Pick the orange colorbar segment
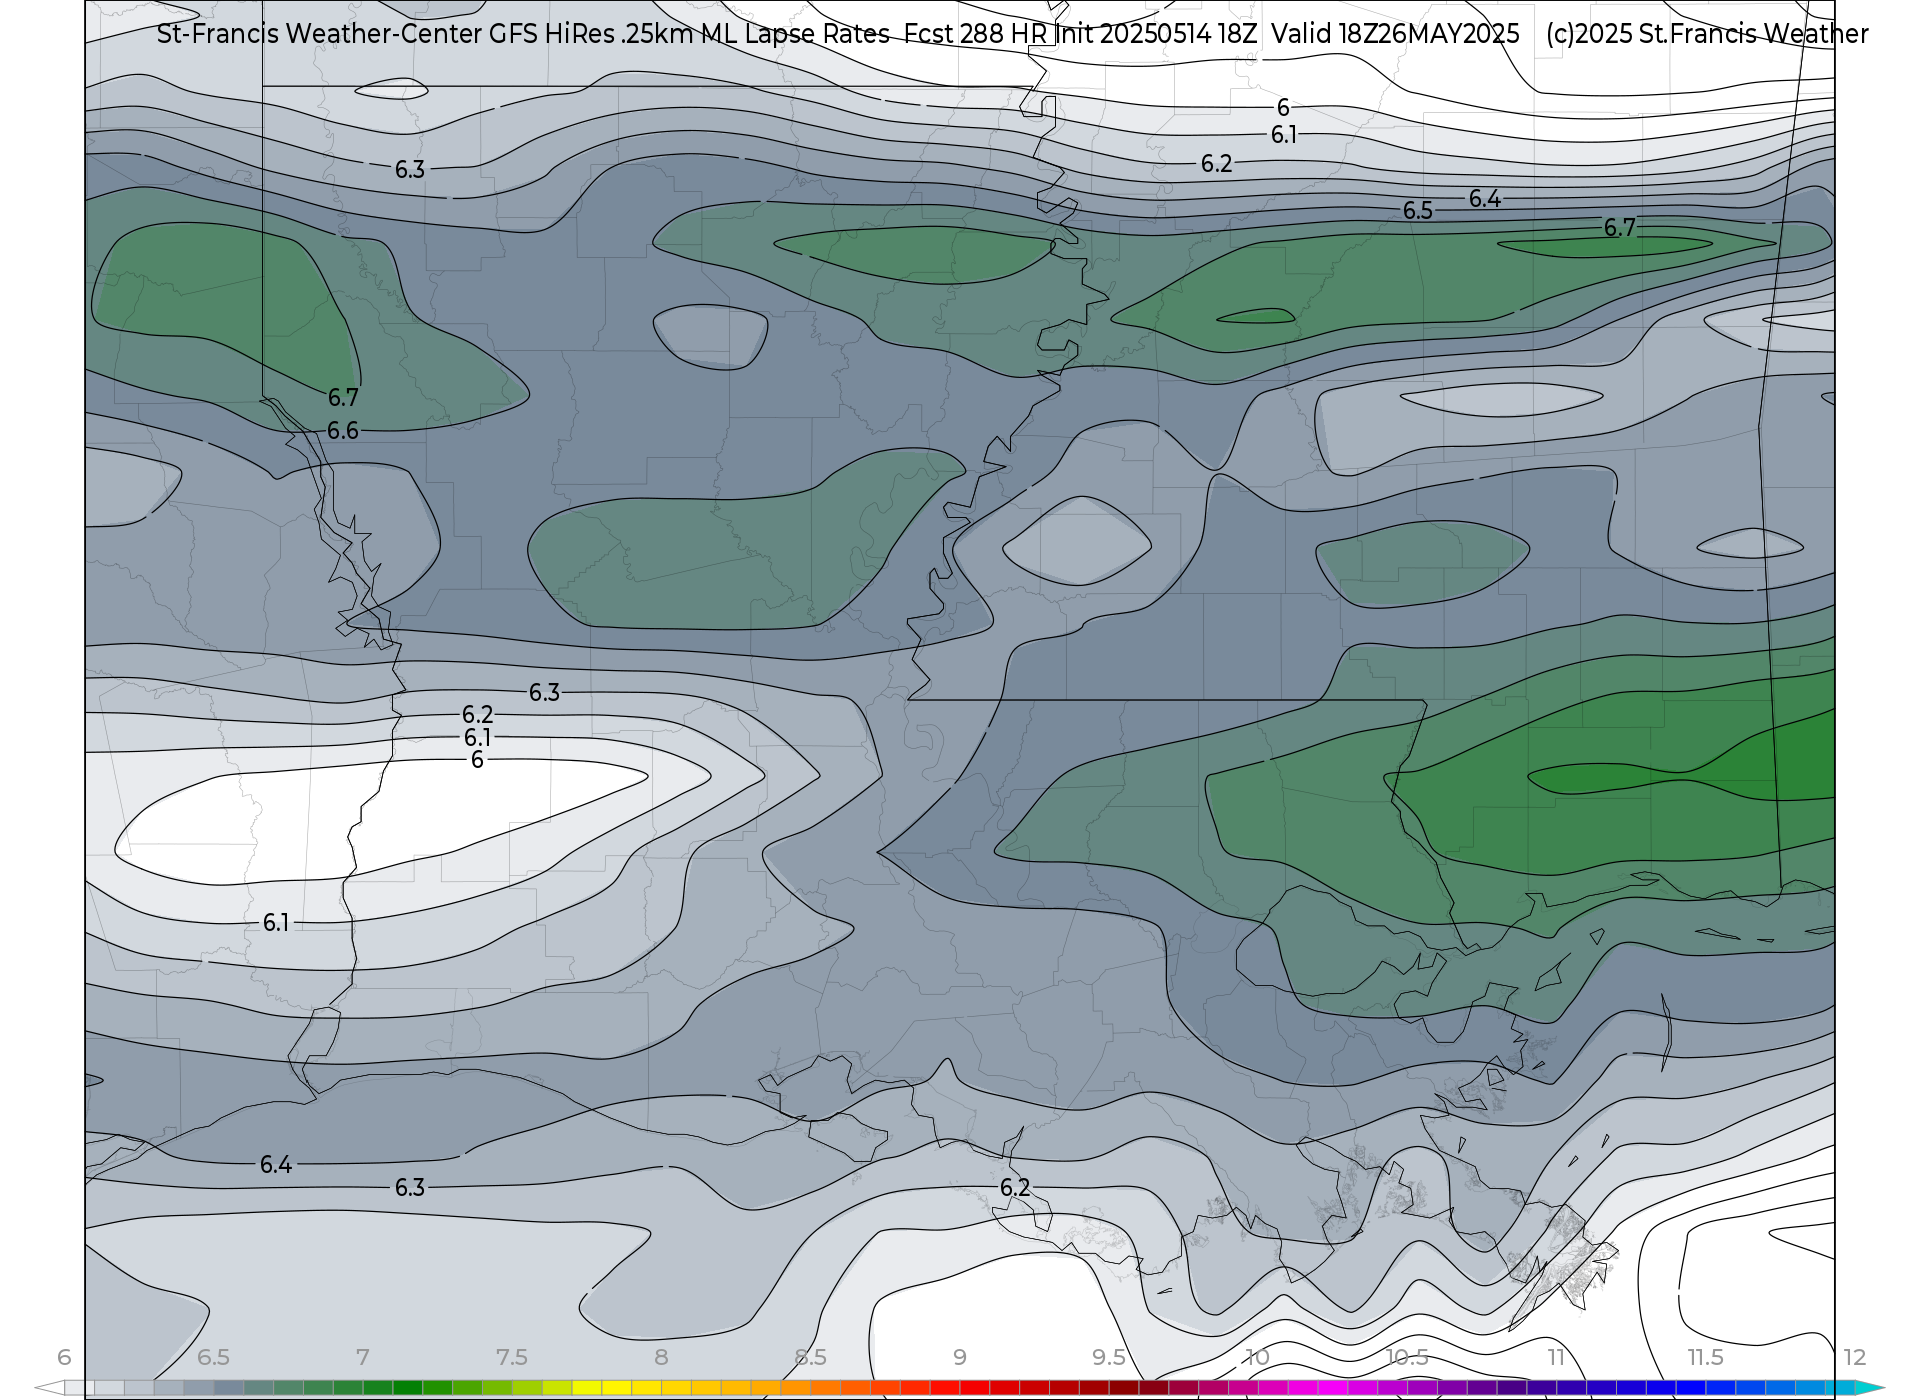This screenshot has width=1920, height=1400. click(795, 1388)
